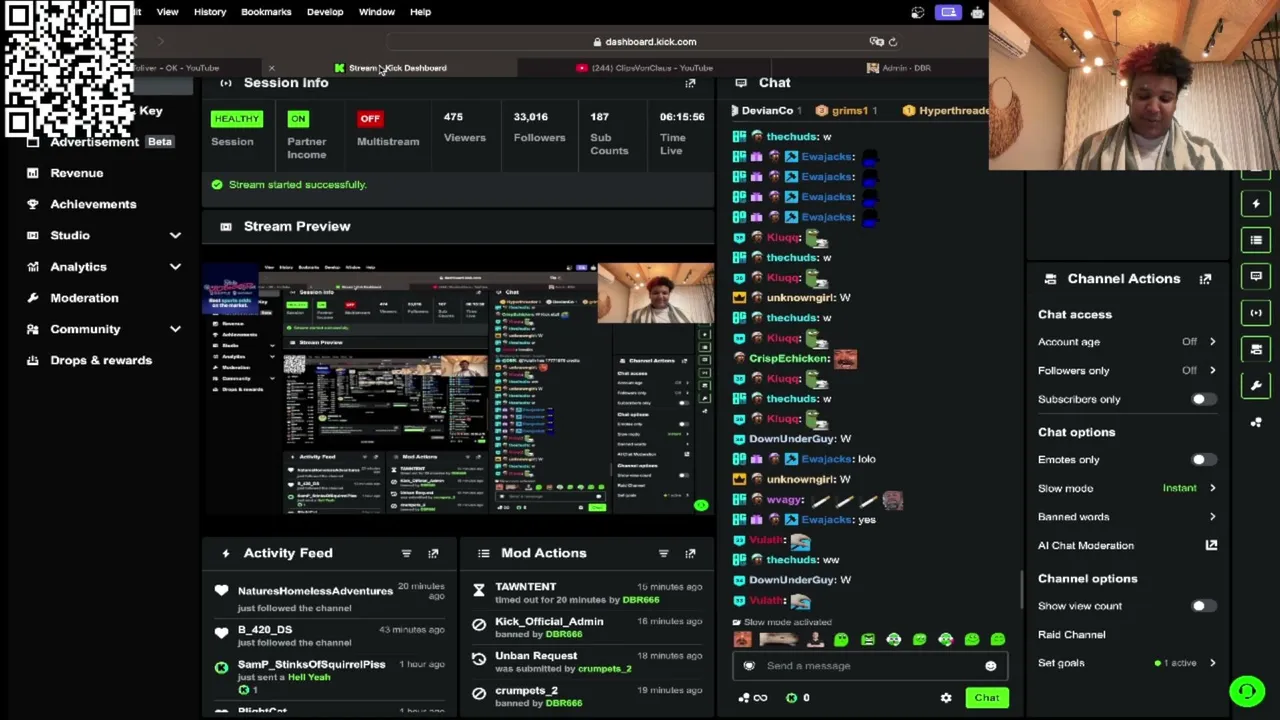1280x720 pixels.
Task: Send message with green Chat button
Action: tap(987, 698)
